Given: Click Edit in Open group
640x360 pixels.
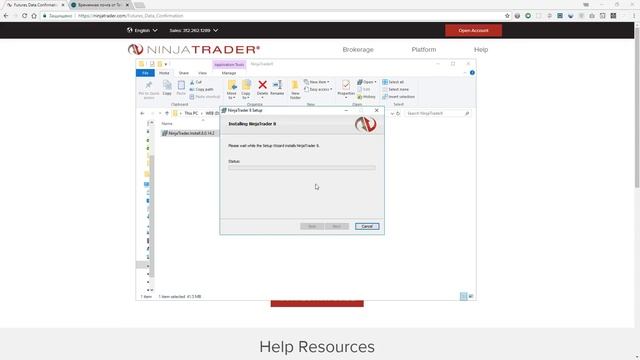Looking at the screenshot, I should click(364, 89).
